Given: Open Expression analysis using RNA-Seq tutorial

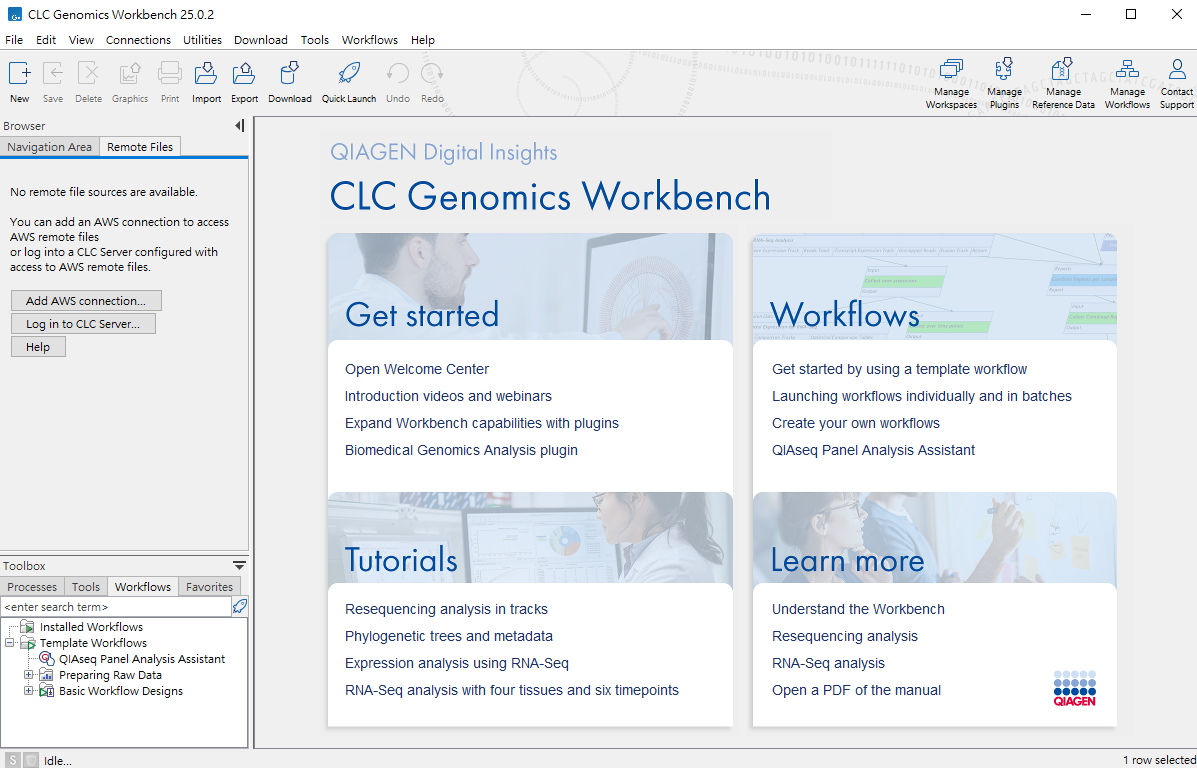Looking at the screenshot, I should (457, 663).
